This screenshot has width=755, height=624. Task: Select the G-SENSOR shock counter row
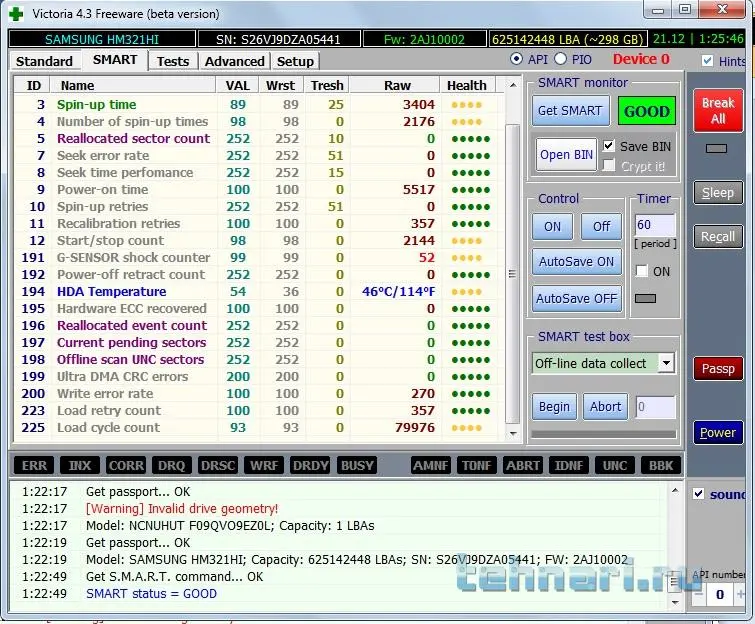click(260, 258)
